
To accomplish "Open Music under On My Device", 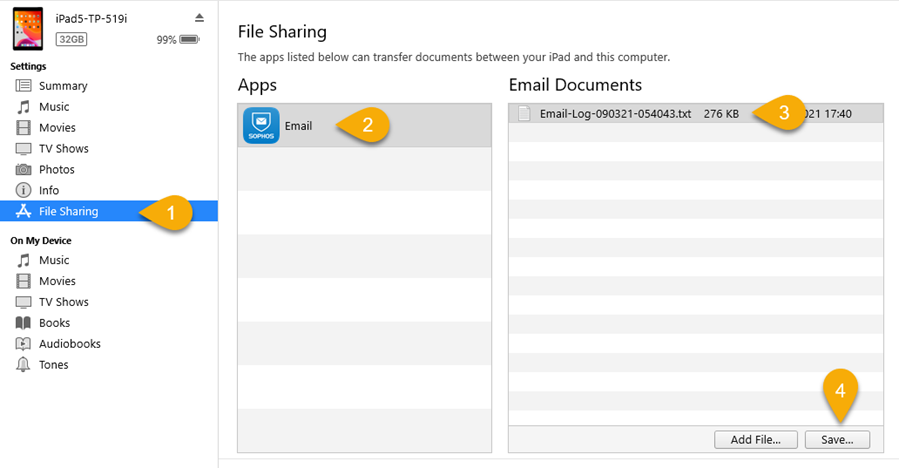I will coord(53,260).
